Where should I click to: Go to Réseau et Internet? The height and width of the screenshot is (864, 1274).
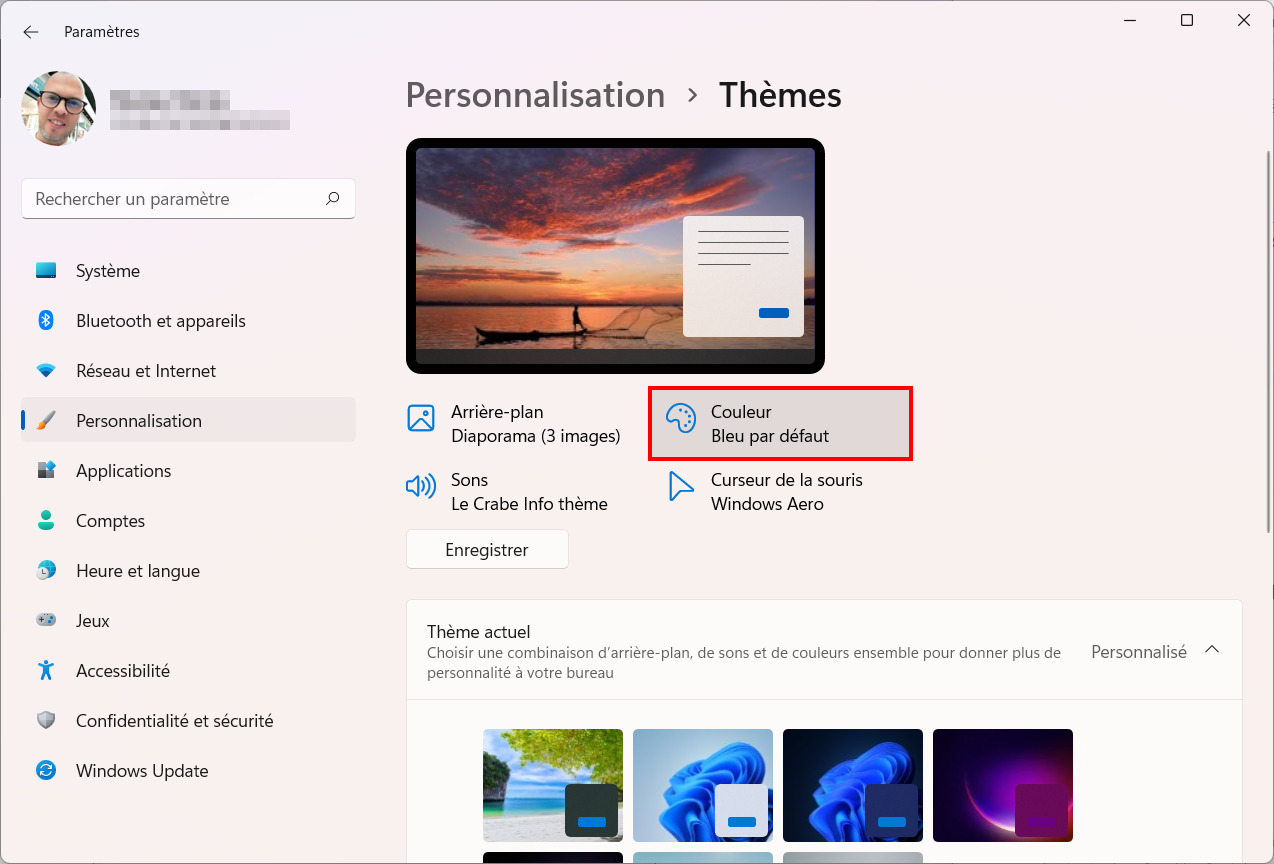click(x=188, y=371)
